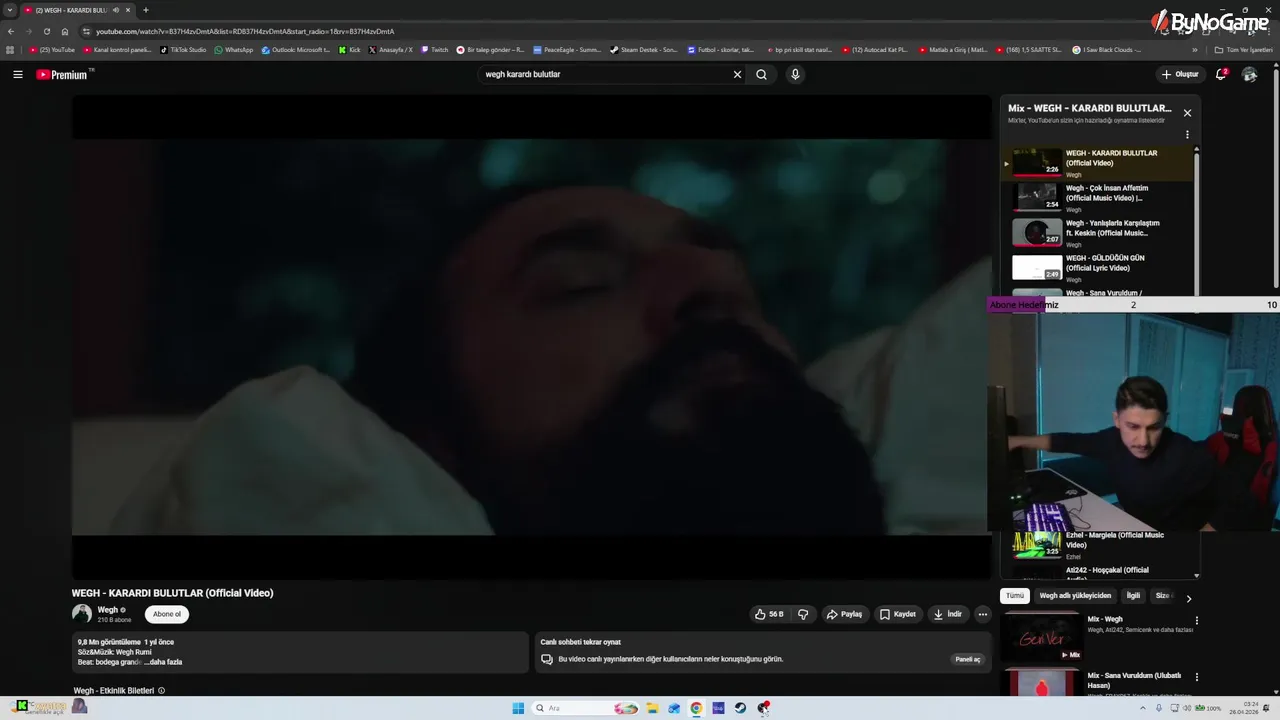The height and width of the screenshot is (720, 1280).
Task: Go to YouTube Premium home logo
Action: coord(64,74)
